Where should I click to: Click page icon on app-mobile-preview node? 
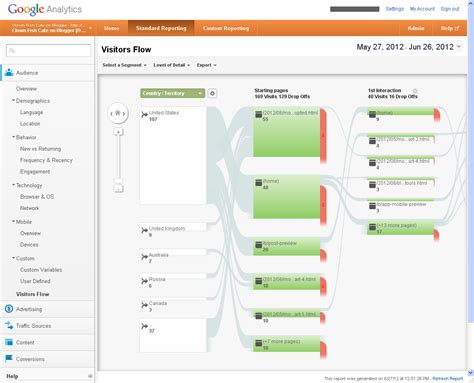click(372, 206)
